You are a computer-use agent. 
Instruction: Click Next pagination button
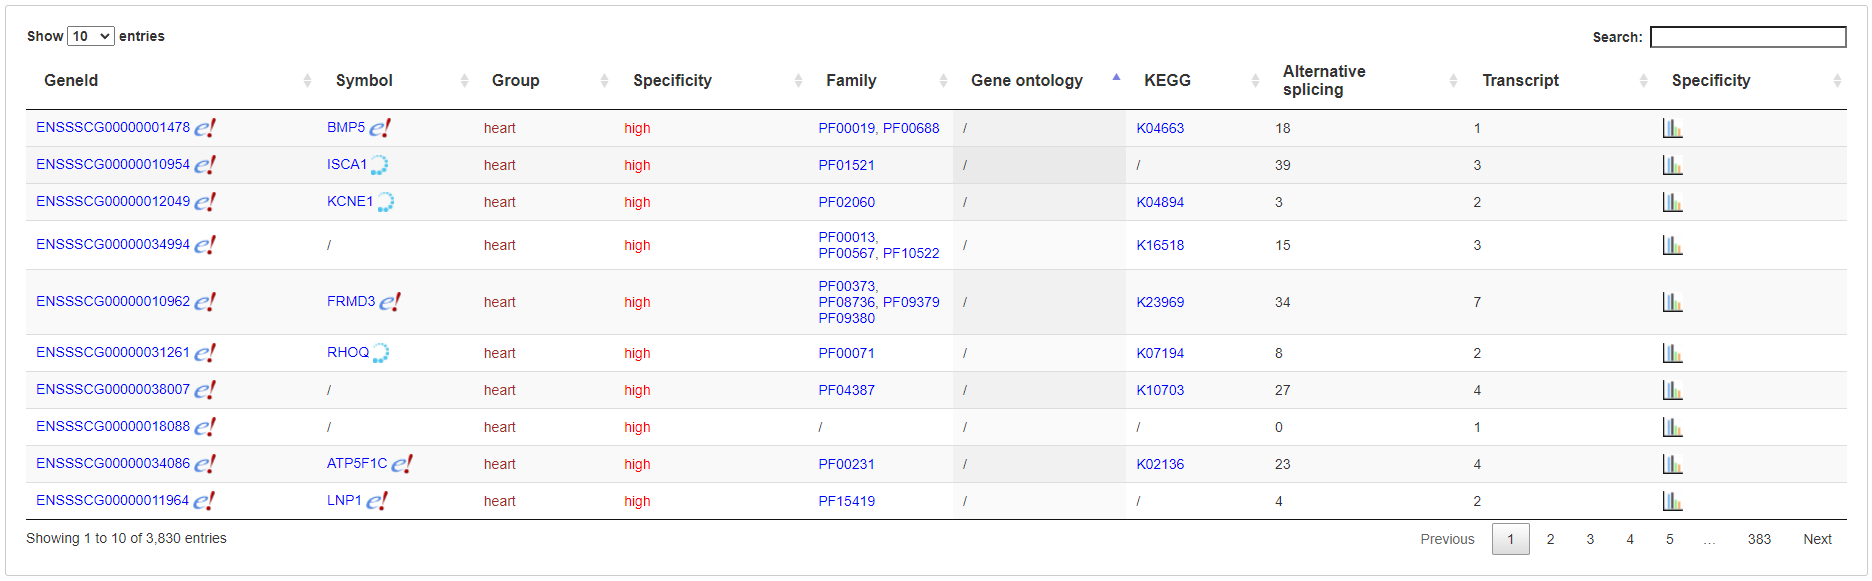point(1817,539)
